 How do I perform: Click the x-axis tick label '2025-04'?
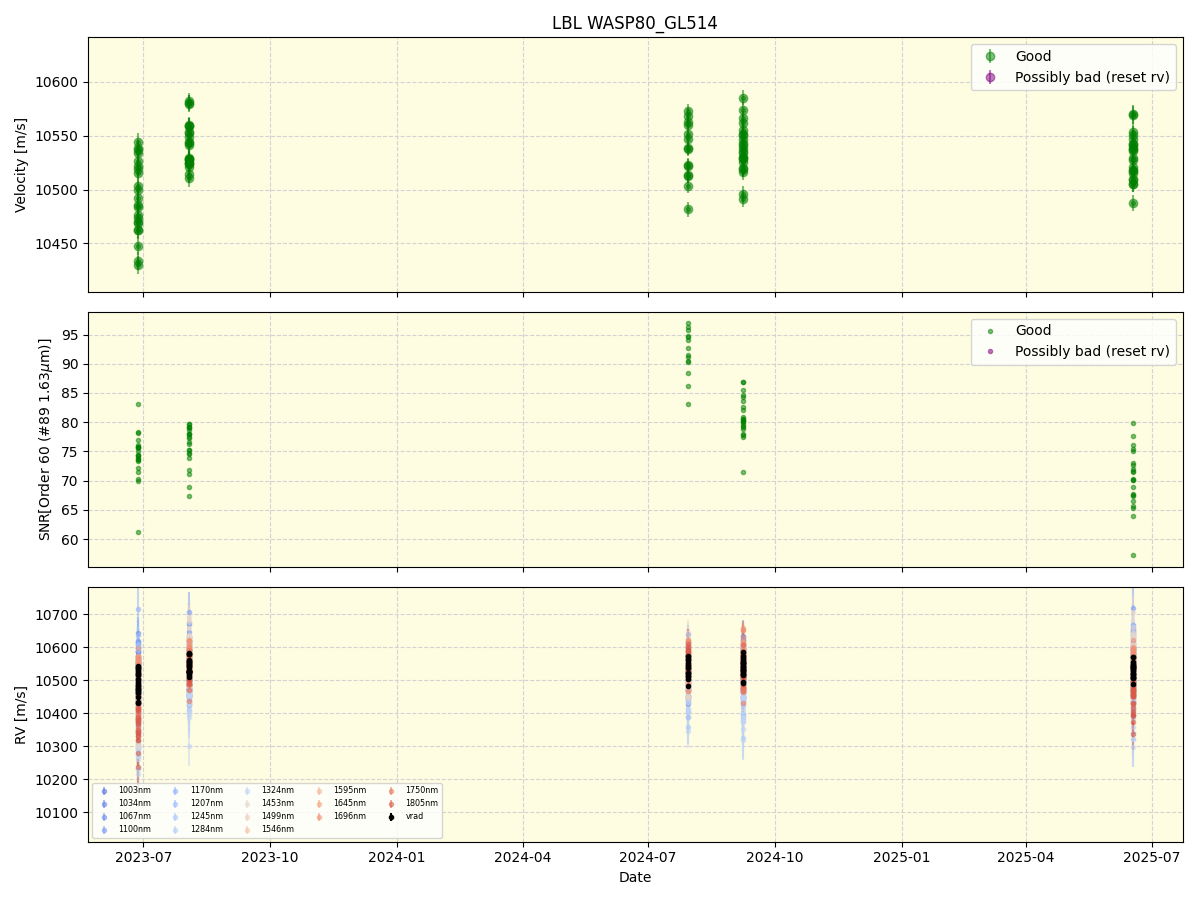(1026, 857)
